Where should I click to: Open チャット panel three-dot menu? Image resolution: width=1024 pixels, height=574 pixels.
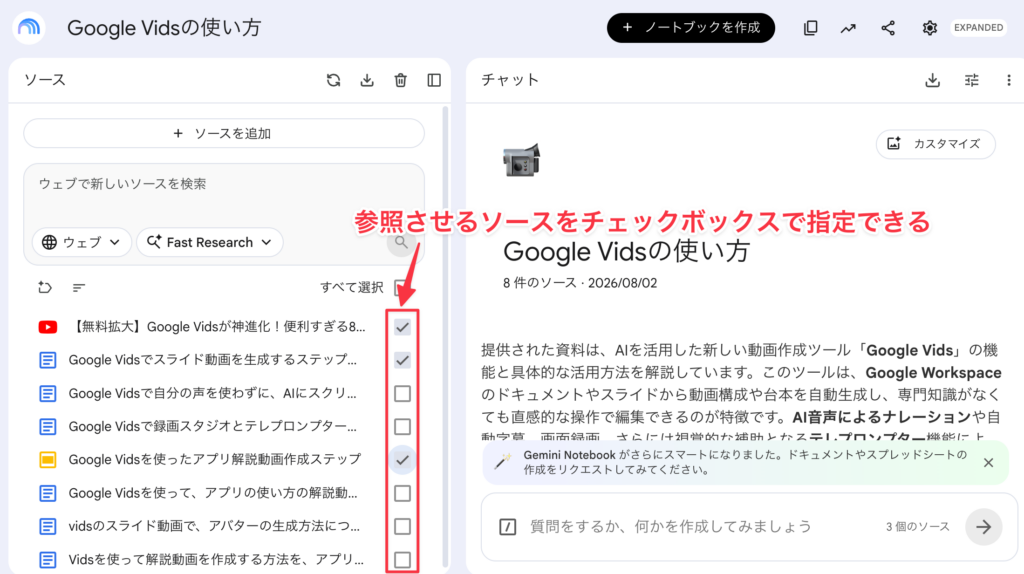[x=1009, y=80]
